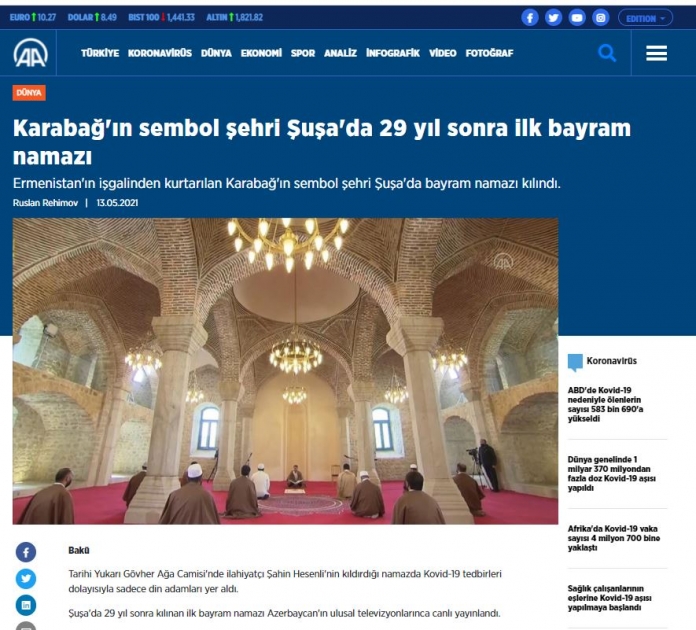Viewport: 696px width, 630px height.
Task: Click the mosque prayer photo
Action: click(285, 371)
